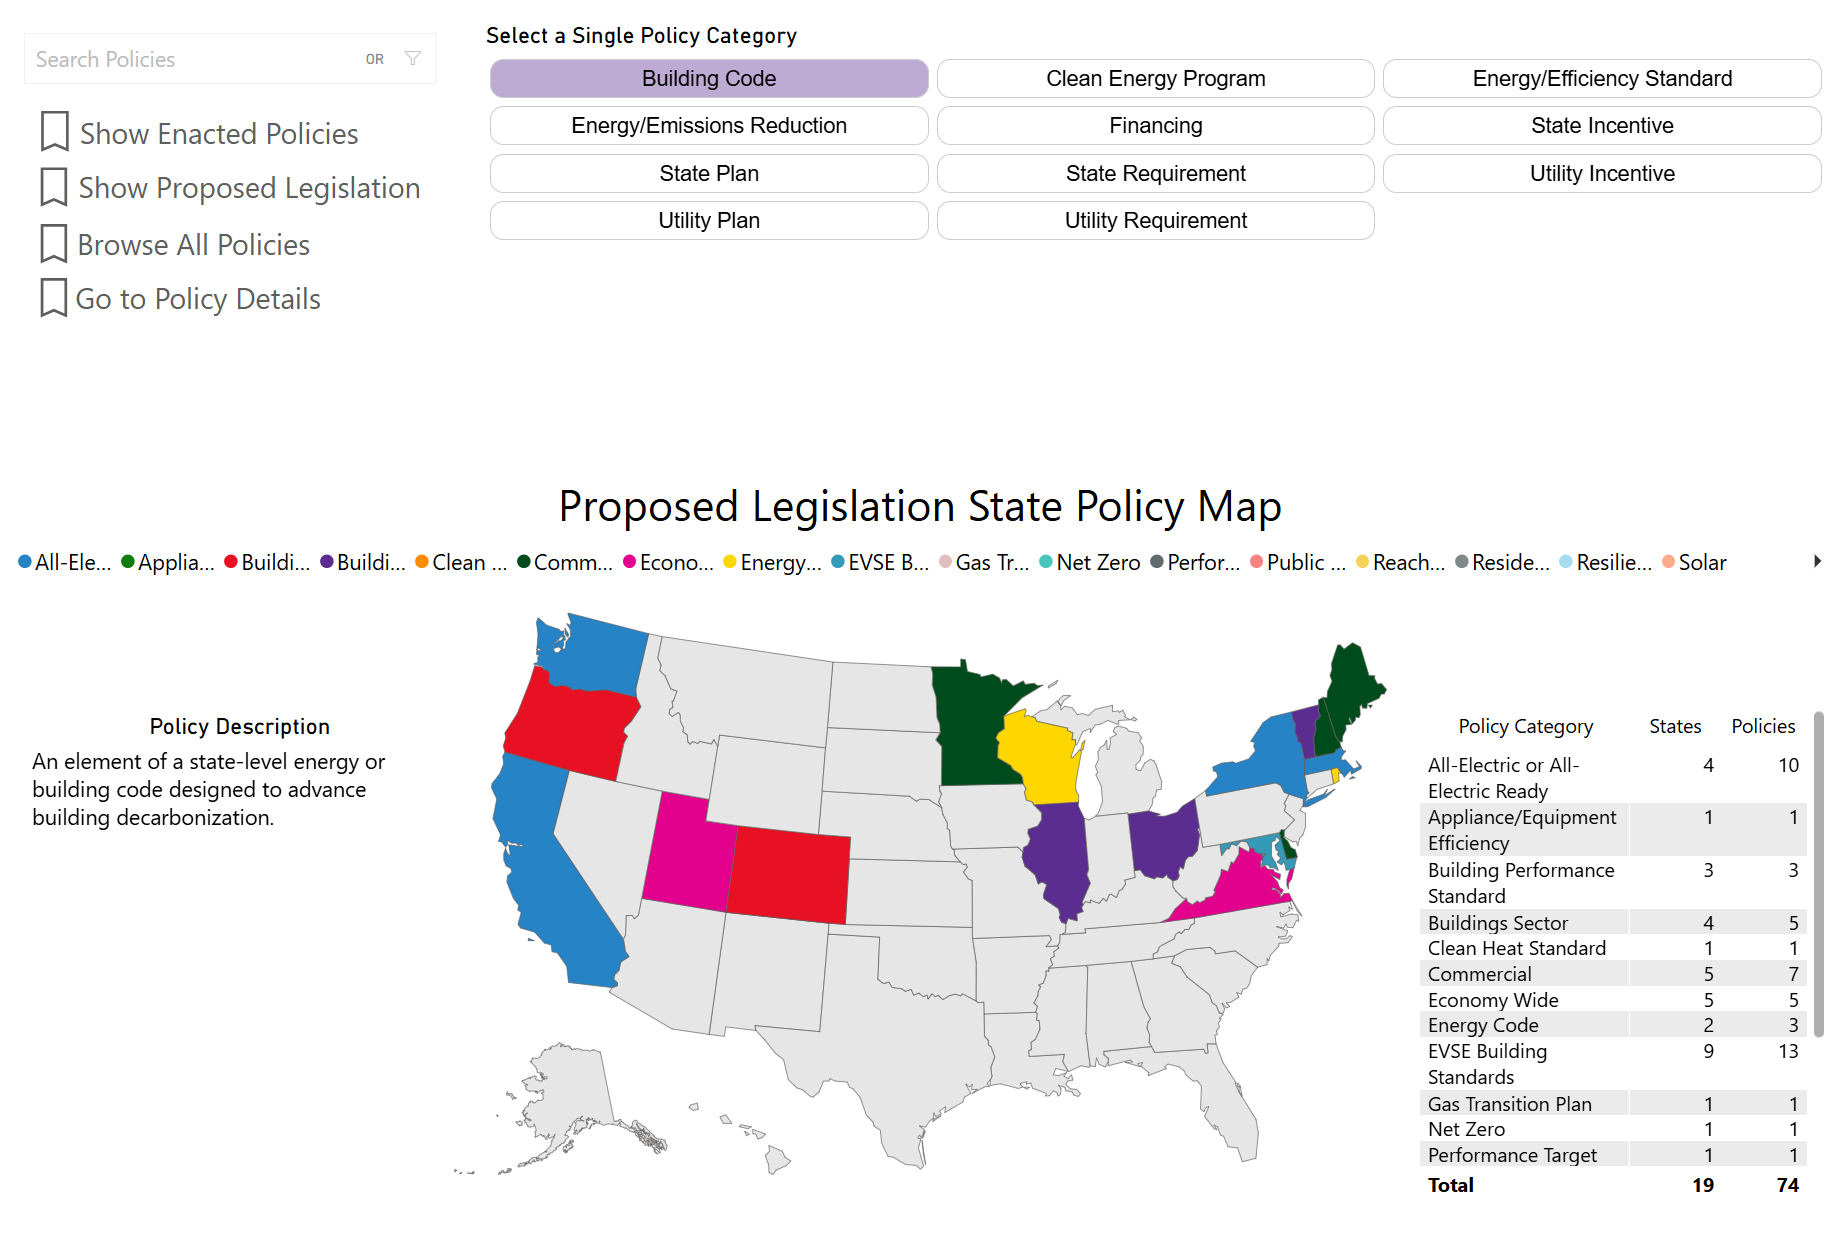Select the Building Code category
The image size is (1831, 1242).
pyautogui.click(x=708, y=79)
